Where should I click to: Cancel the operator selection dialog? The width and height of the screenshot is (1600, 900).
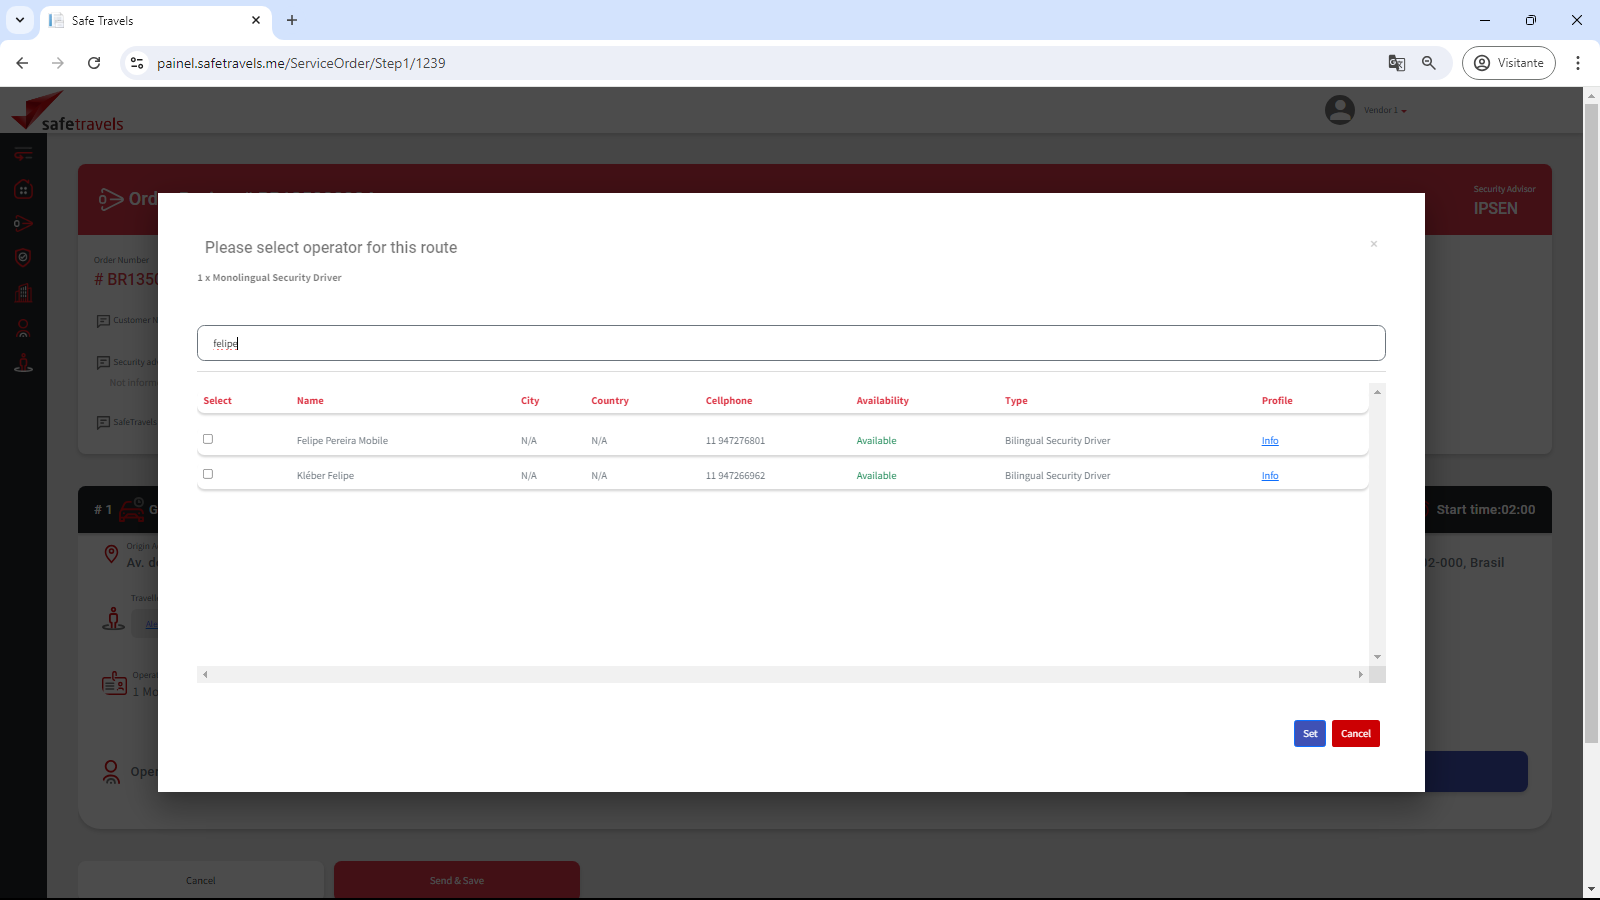1355,734
